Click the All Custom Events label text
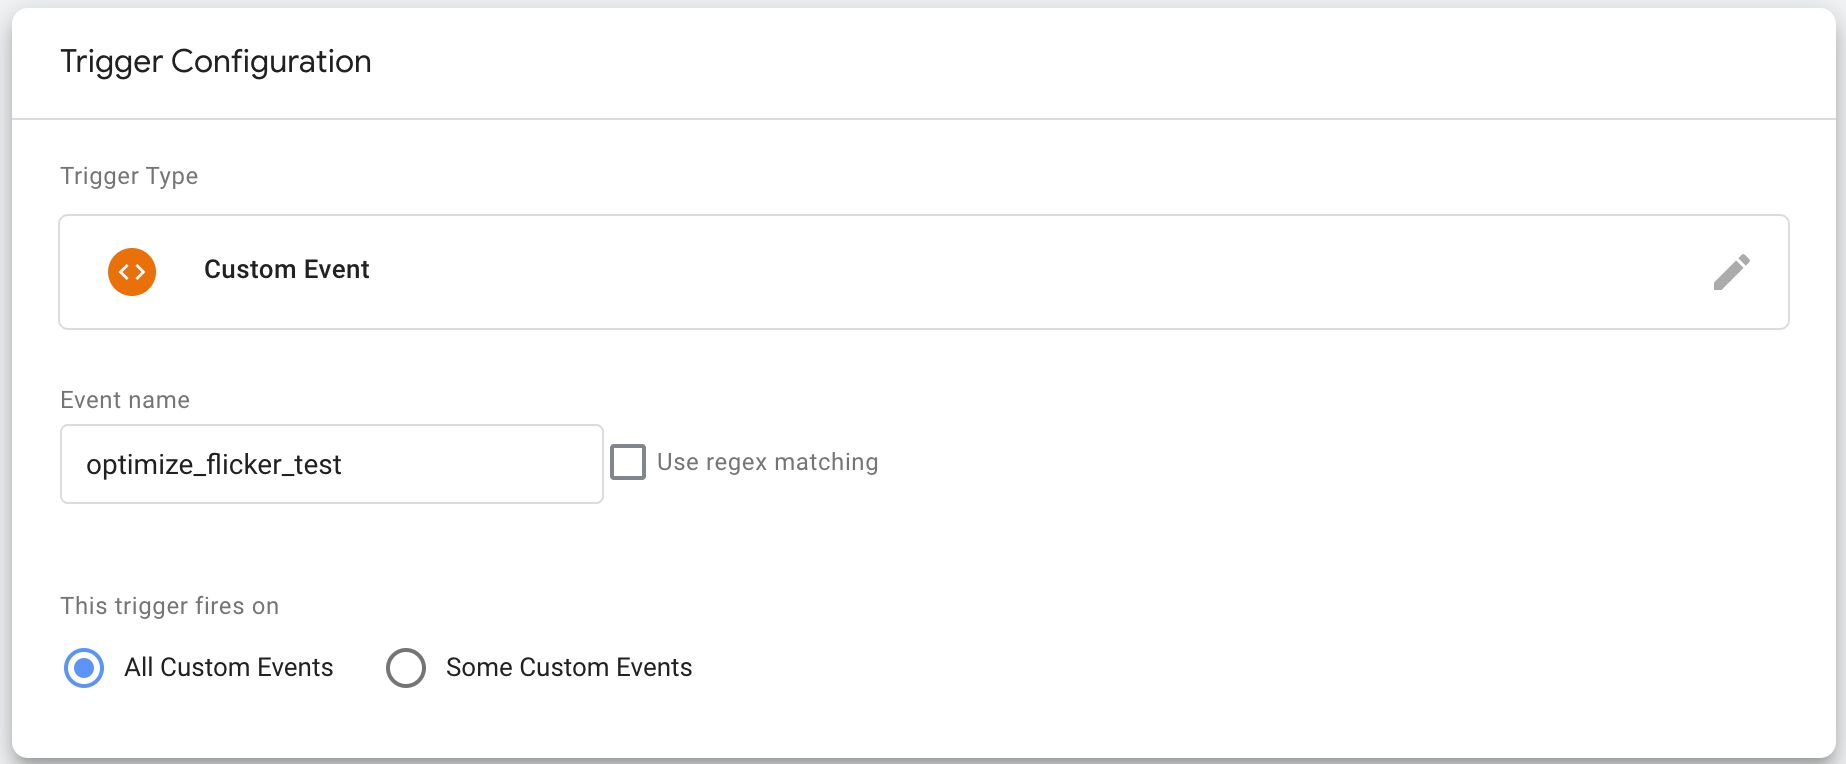Screen dimensions: 1846x764 (229, 668)
